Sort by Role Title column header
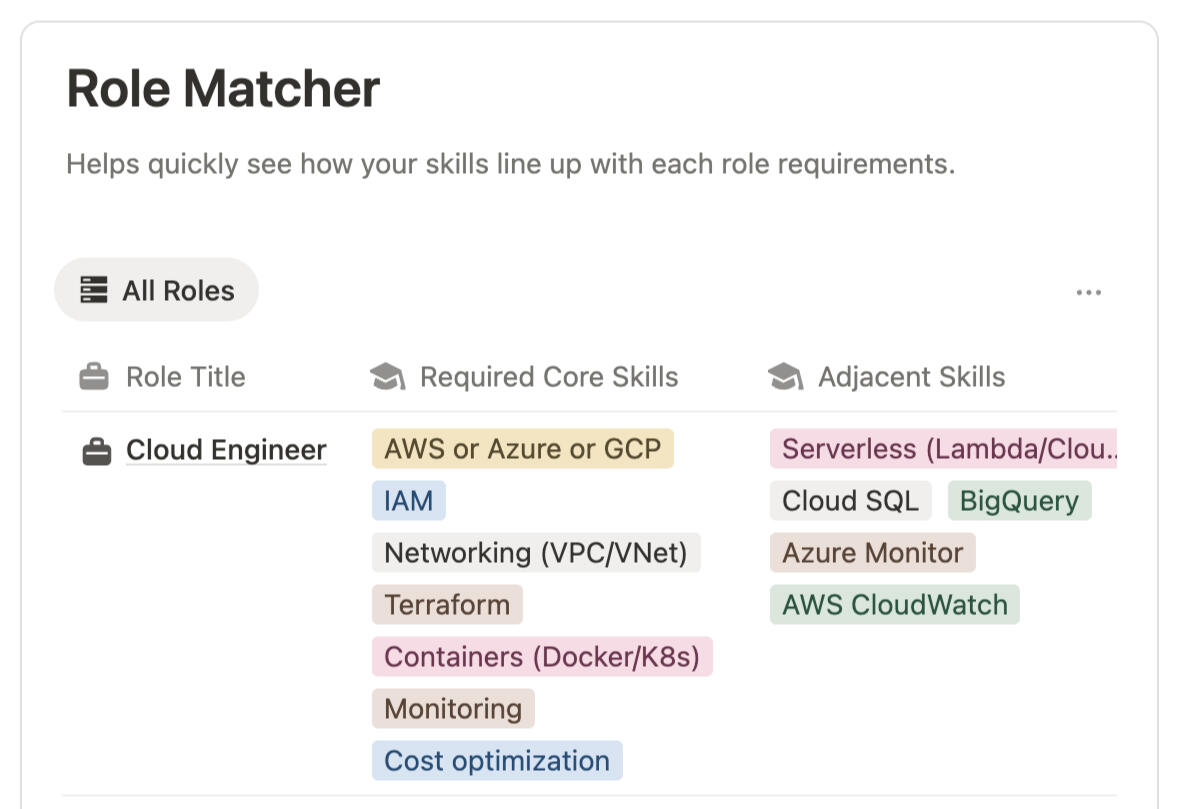The width and height of the screenshot is (1179, 809). pos(185,377)
